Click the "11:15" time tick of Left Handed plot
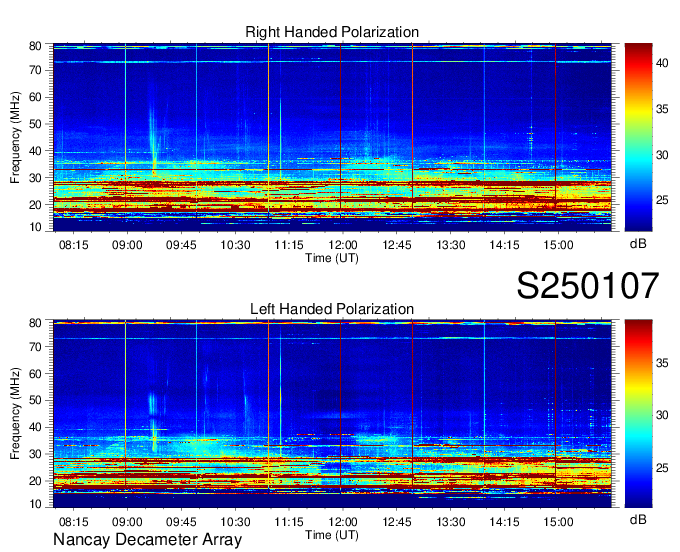 289,522
